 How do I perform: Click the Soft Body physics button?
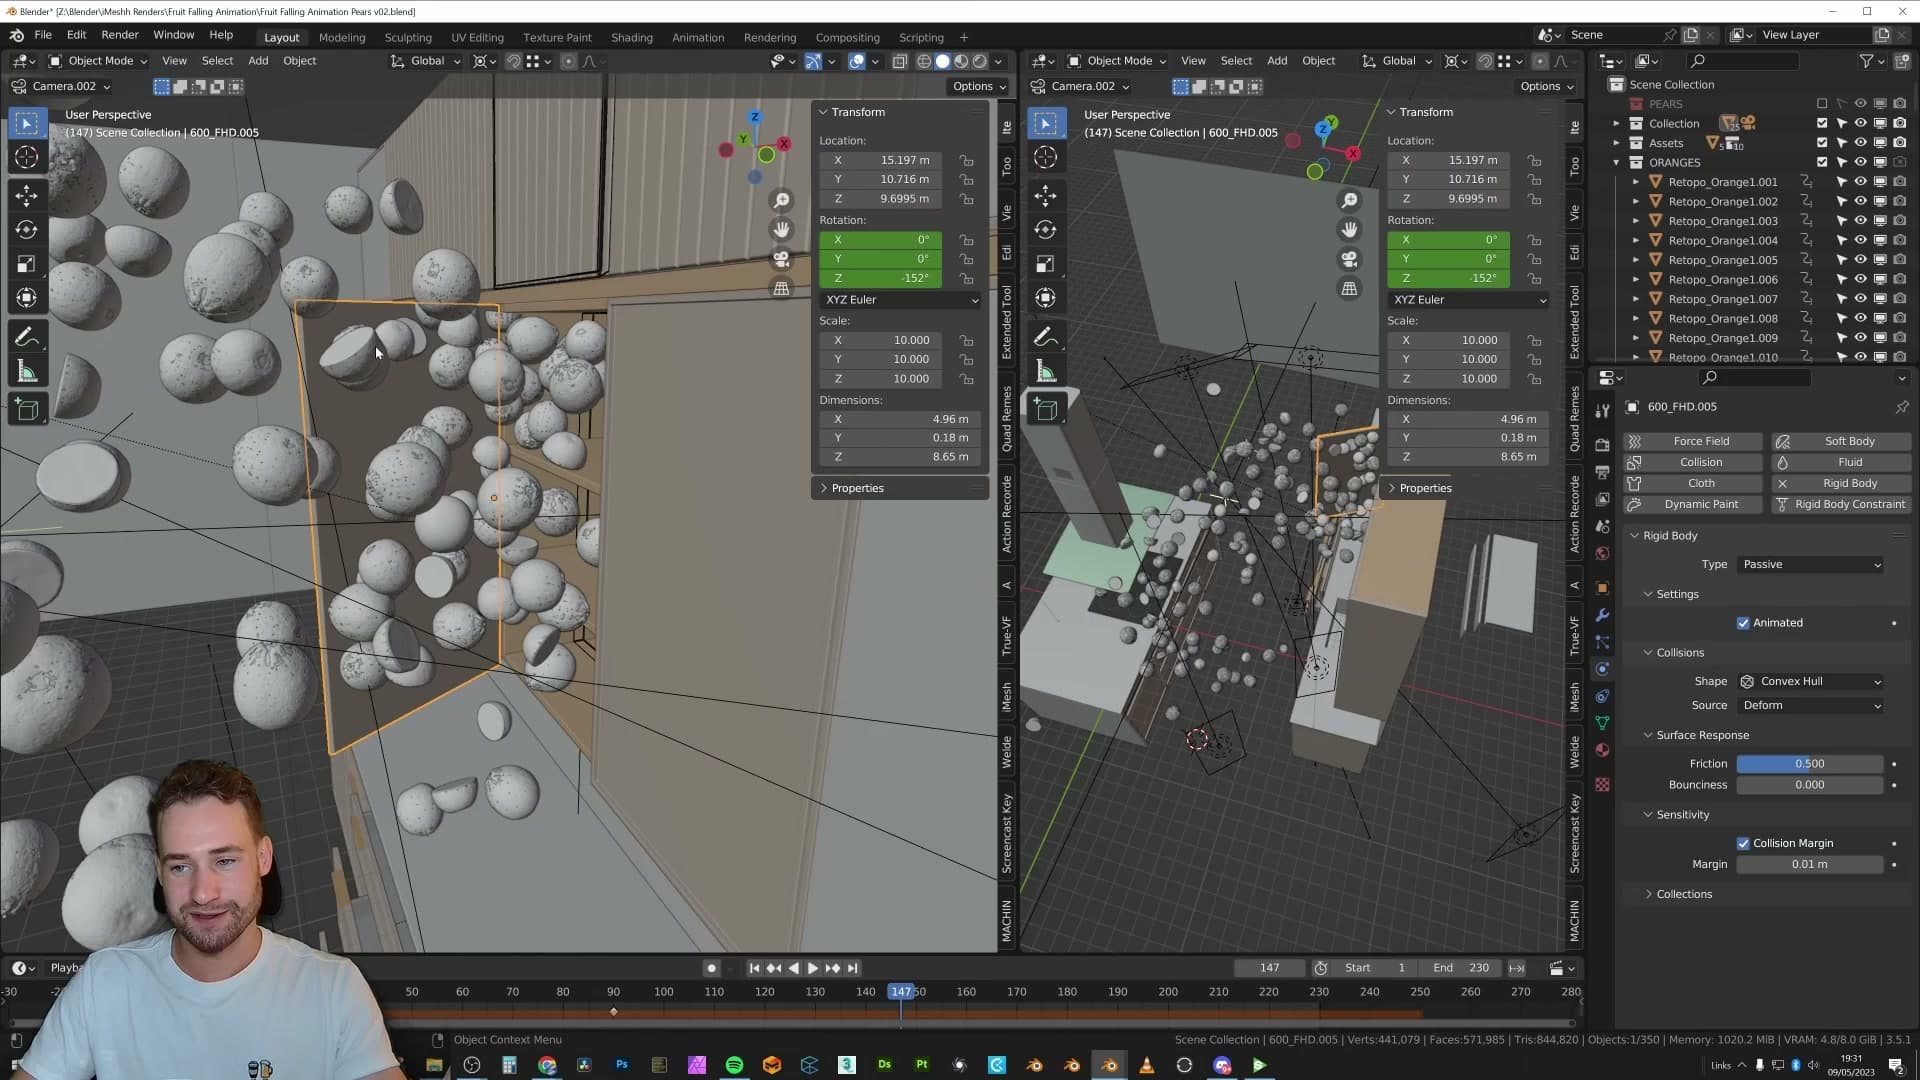click(x=1841, y=441)
